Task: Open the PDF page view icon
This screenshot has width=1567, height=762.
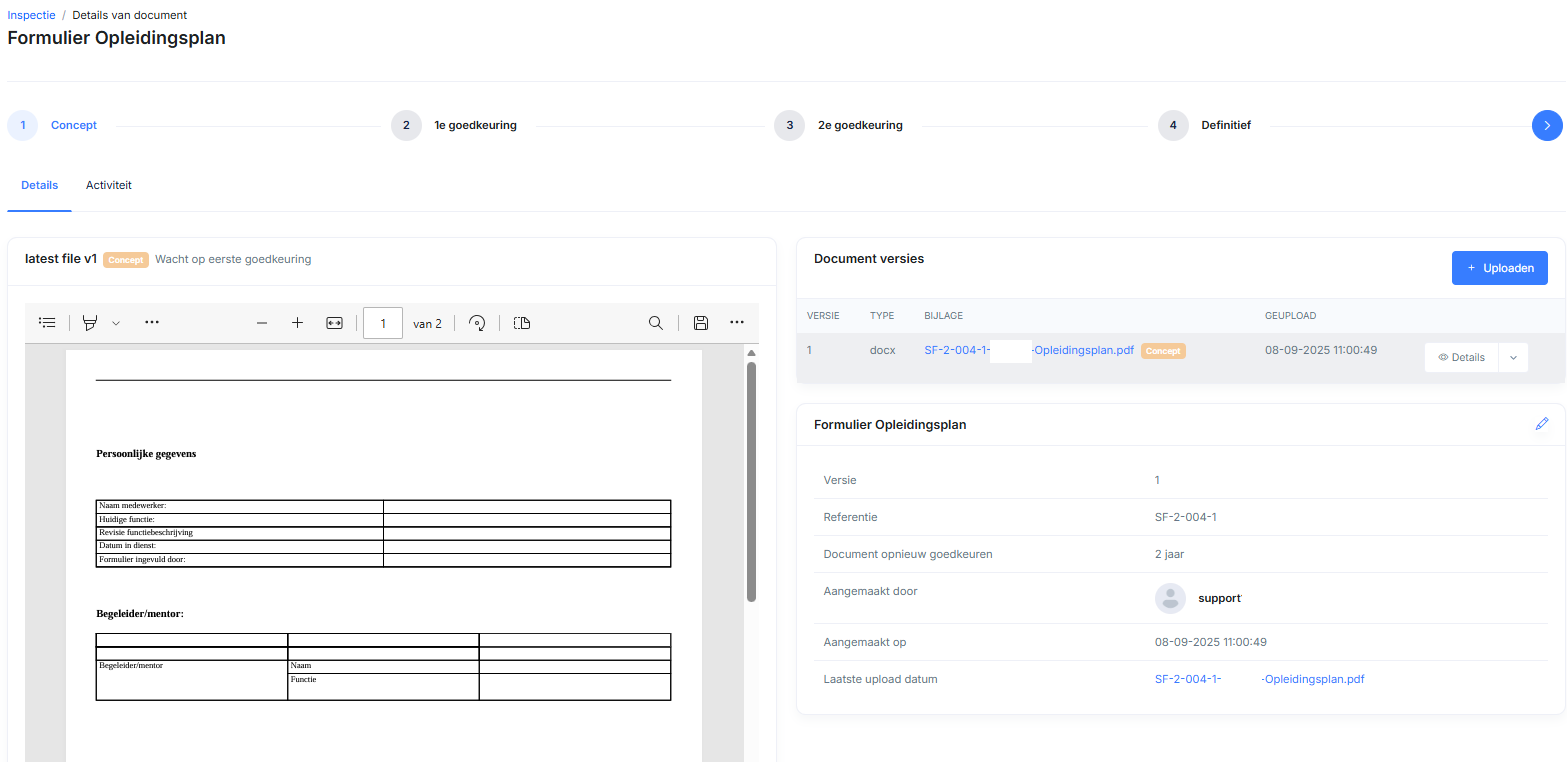Action: 521,323
